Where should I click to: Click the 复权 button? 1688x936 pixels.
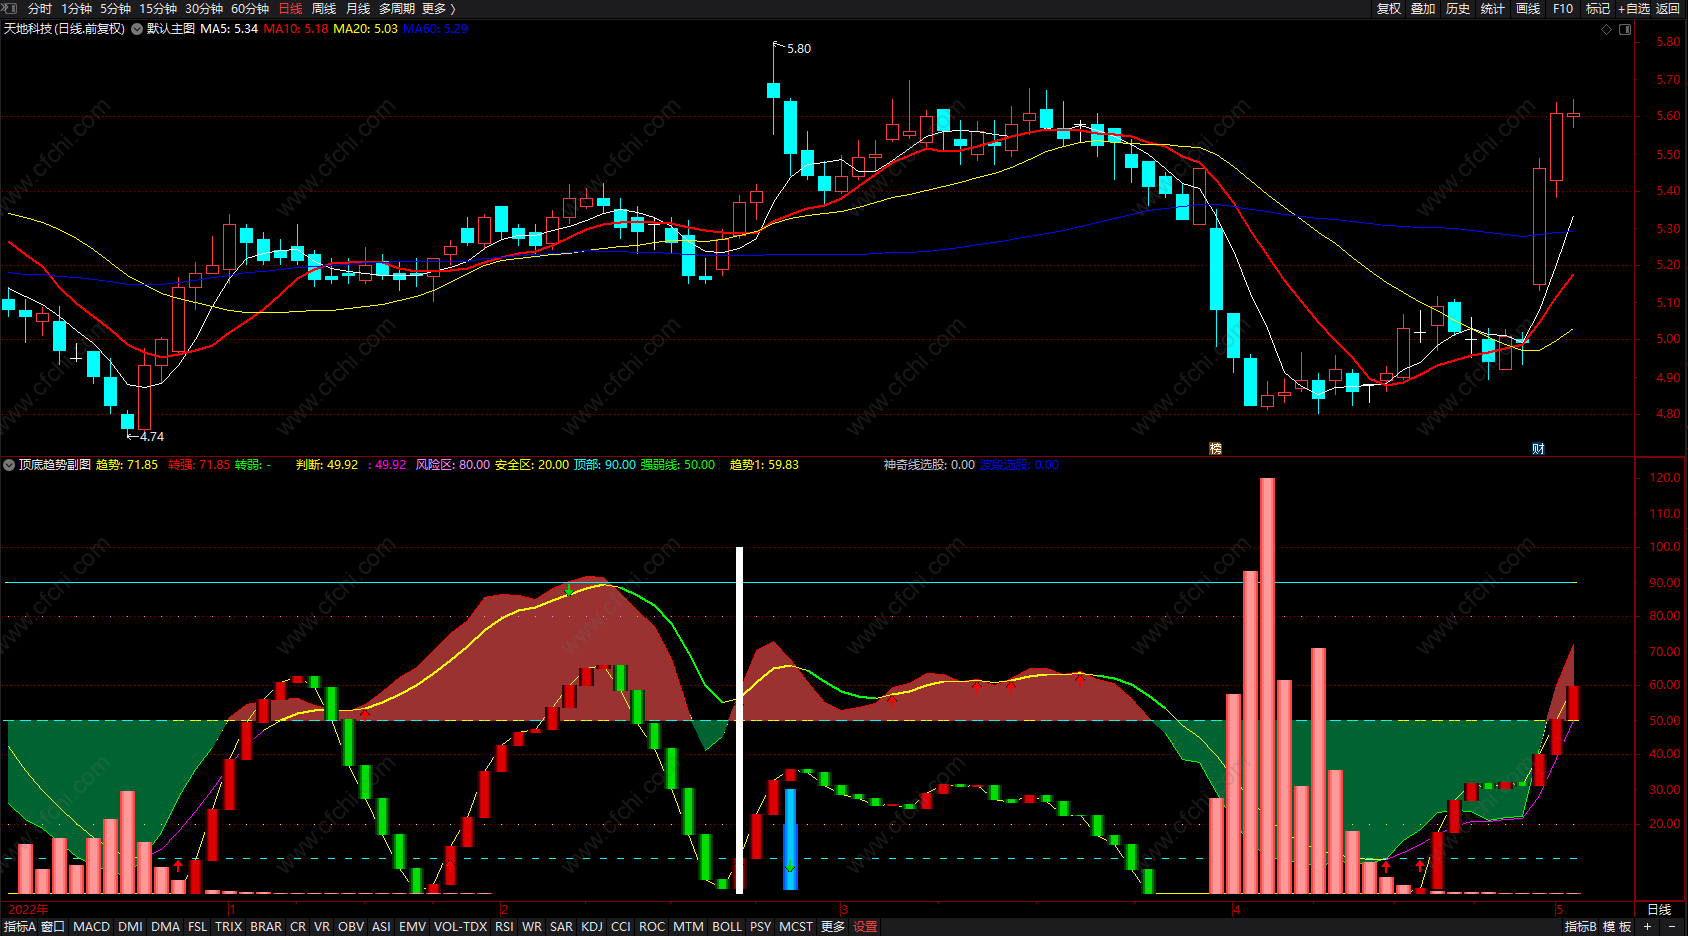click(1389, 8)
